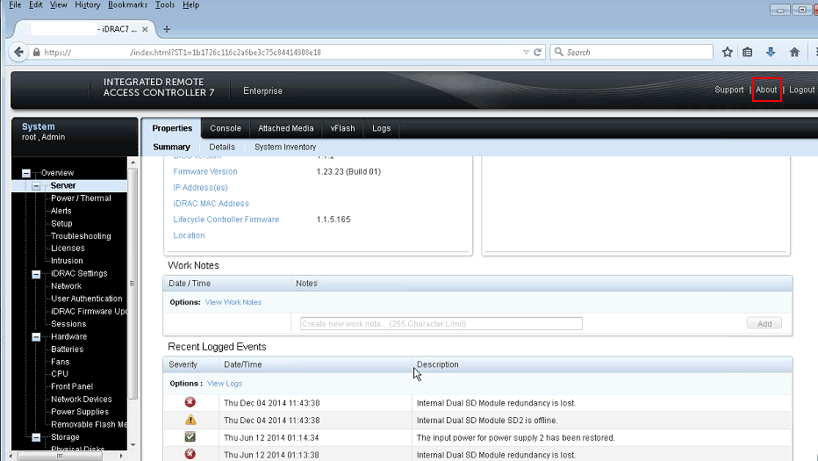Screen dimensions: 818x461
Task: Open the View Work Notes link
Action: pos(233,302)
